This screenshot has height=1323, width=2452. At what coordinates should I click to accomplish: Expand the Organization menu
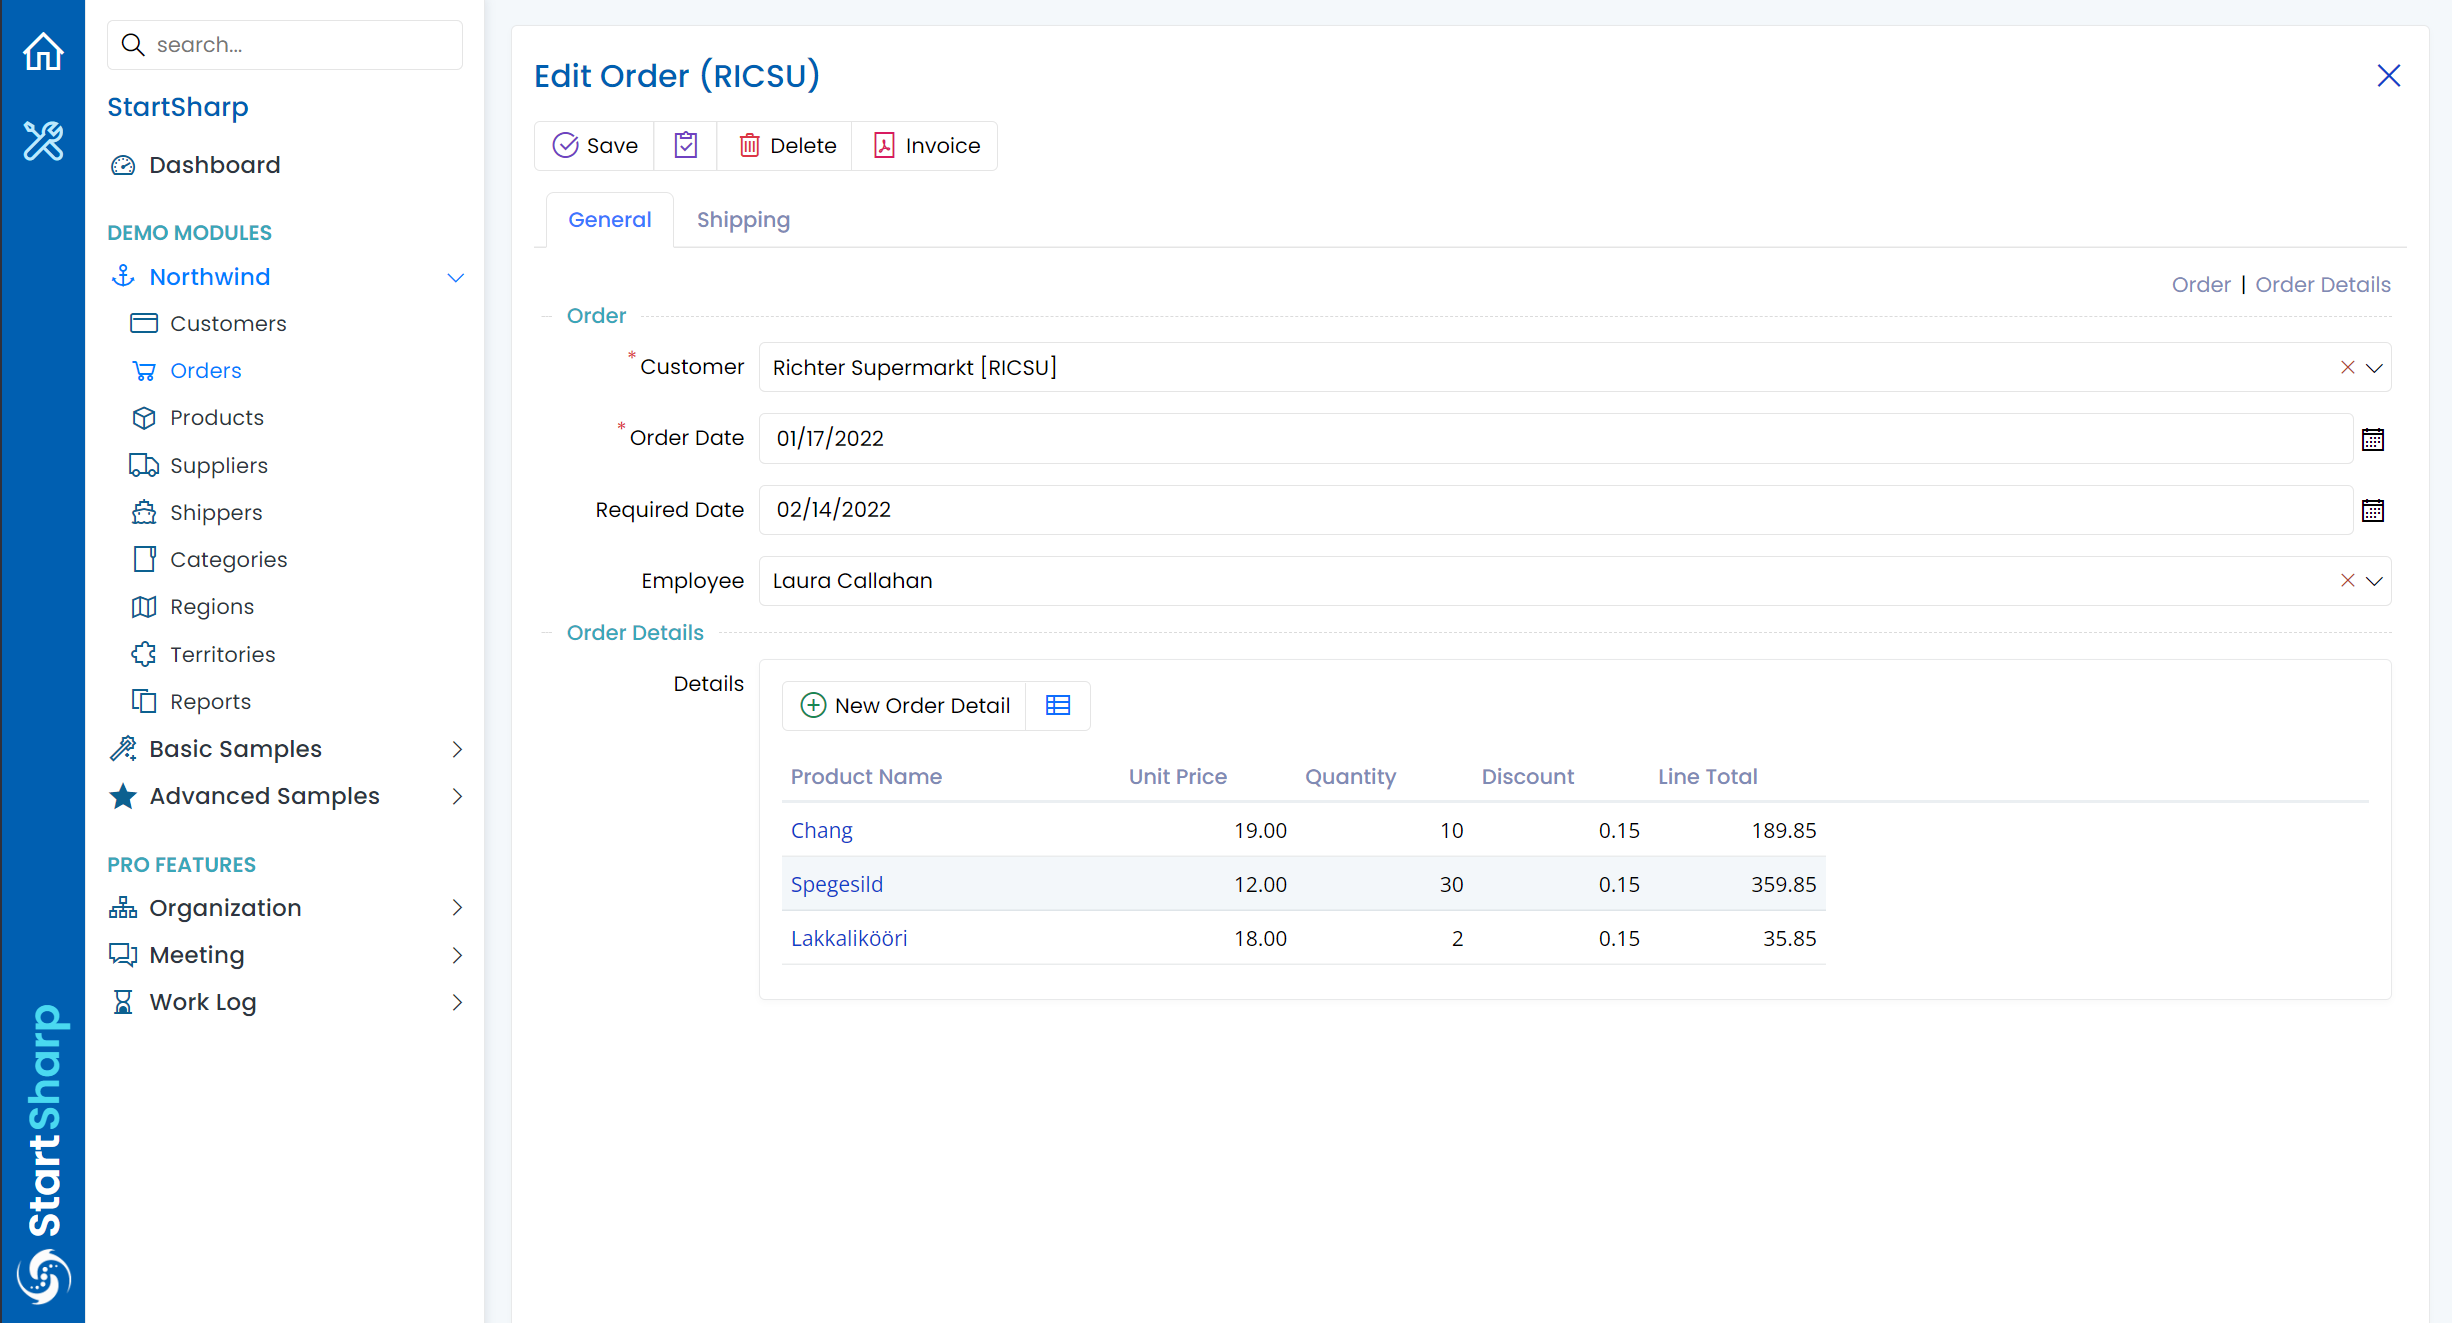click(x=456, y=908)
